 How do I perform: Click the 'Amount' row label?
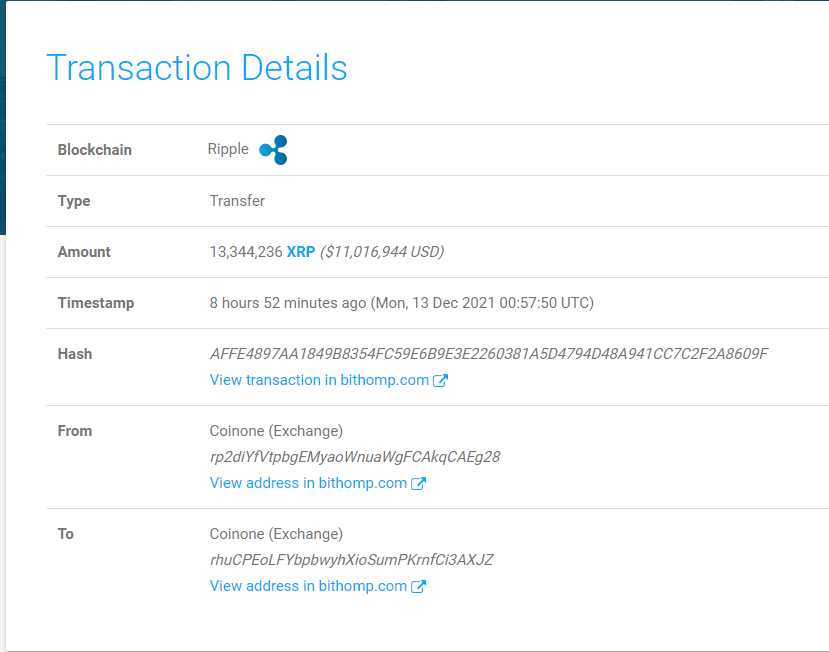coord(84,252)
